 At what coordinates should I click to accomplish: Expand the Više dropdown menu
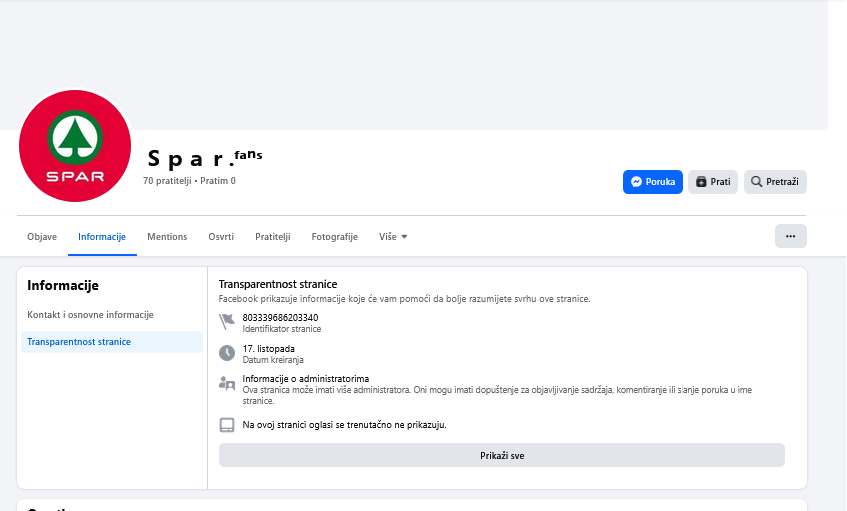393,237
